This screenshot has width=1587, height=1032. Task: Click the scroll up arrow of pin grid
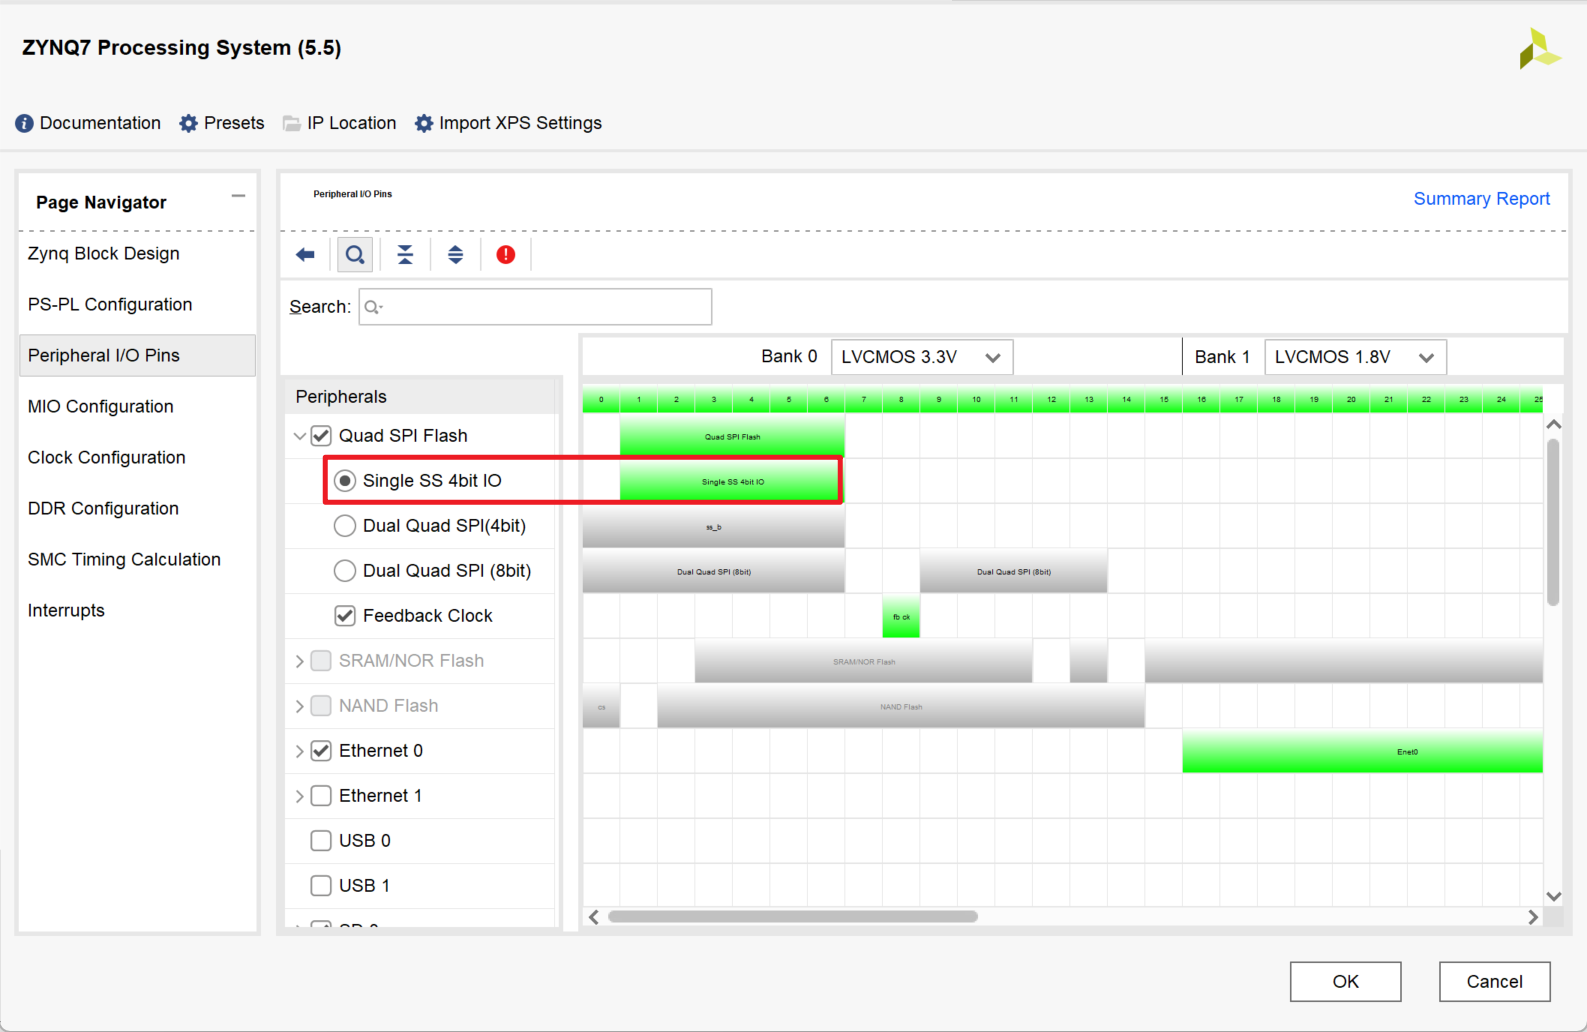[1554, 425]
